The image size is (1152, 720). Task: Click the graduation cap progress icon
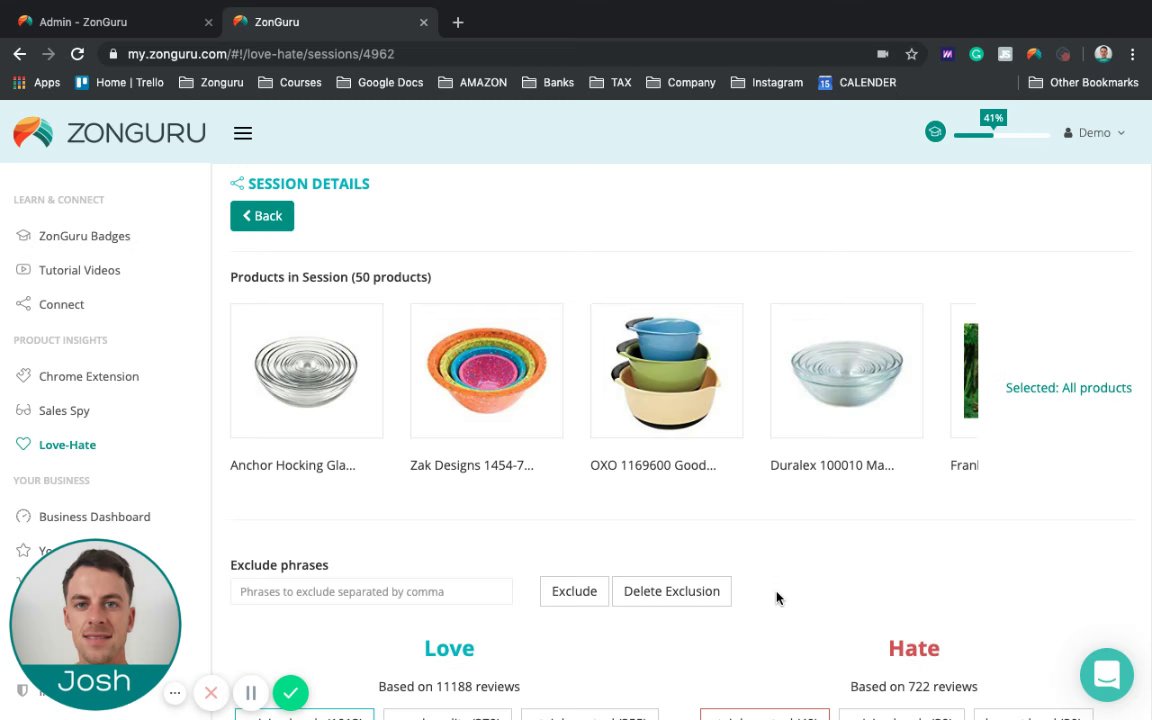point(935,132)
